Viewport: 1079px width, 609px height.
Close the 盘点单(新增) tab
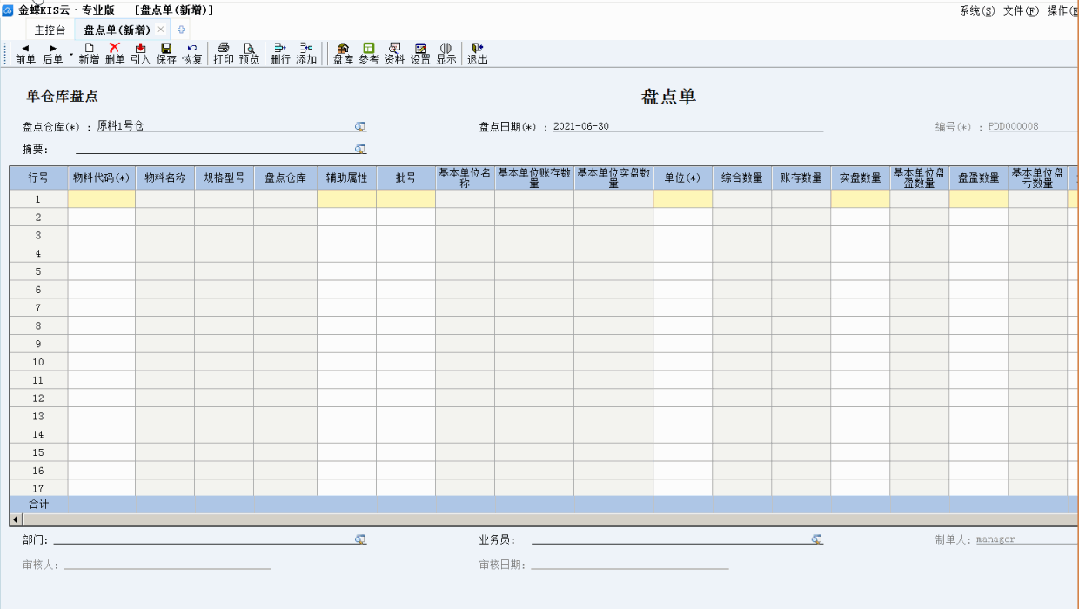(x=161, y=30)
